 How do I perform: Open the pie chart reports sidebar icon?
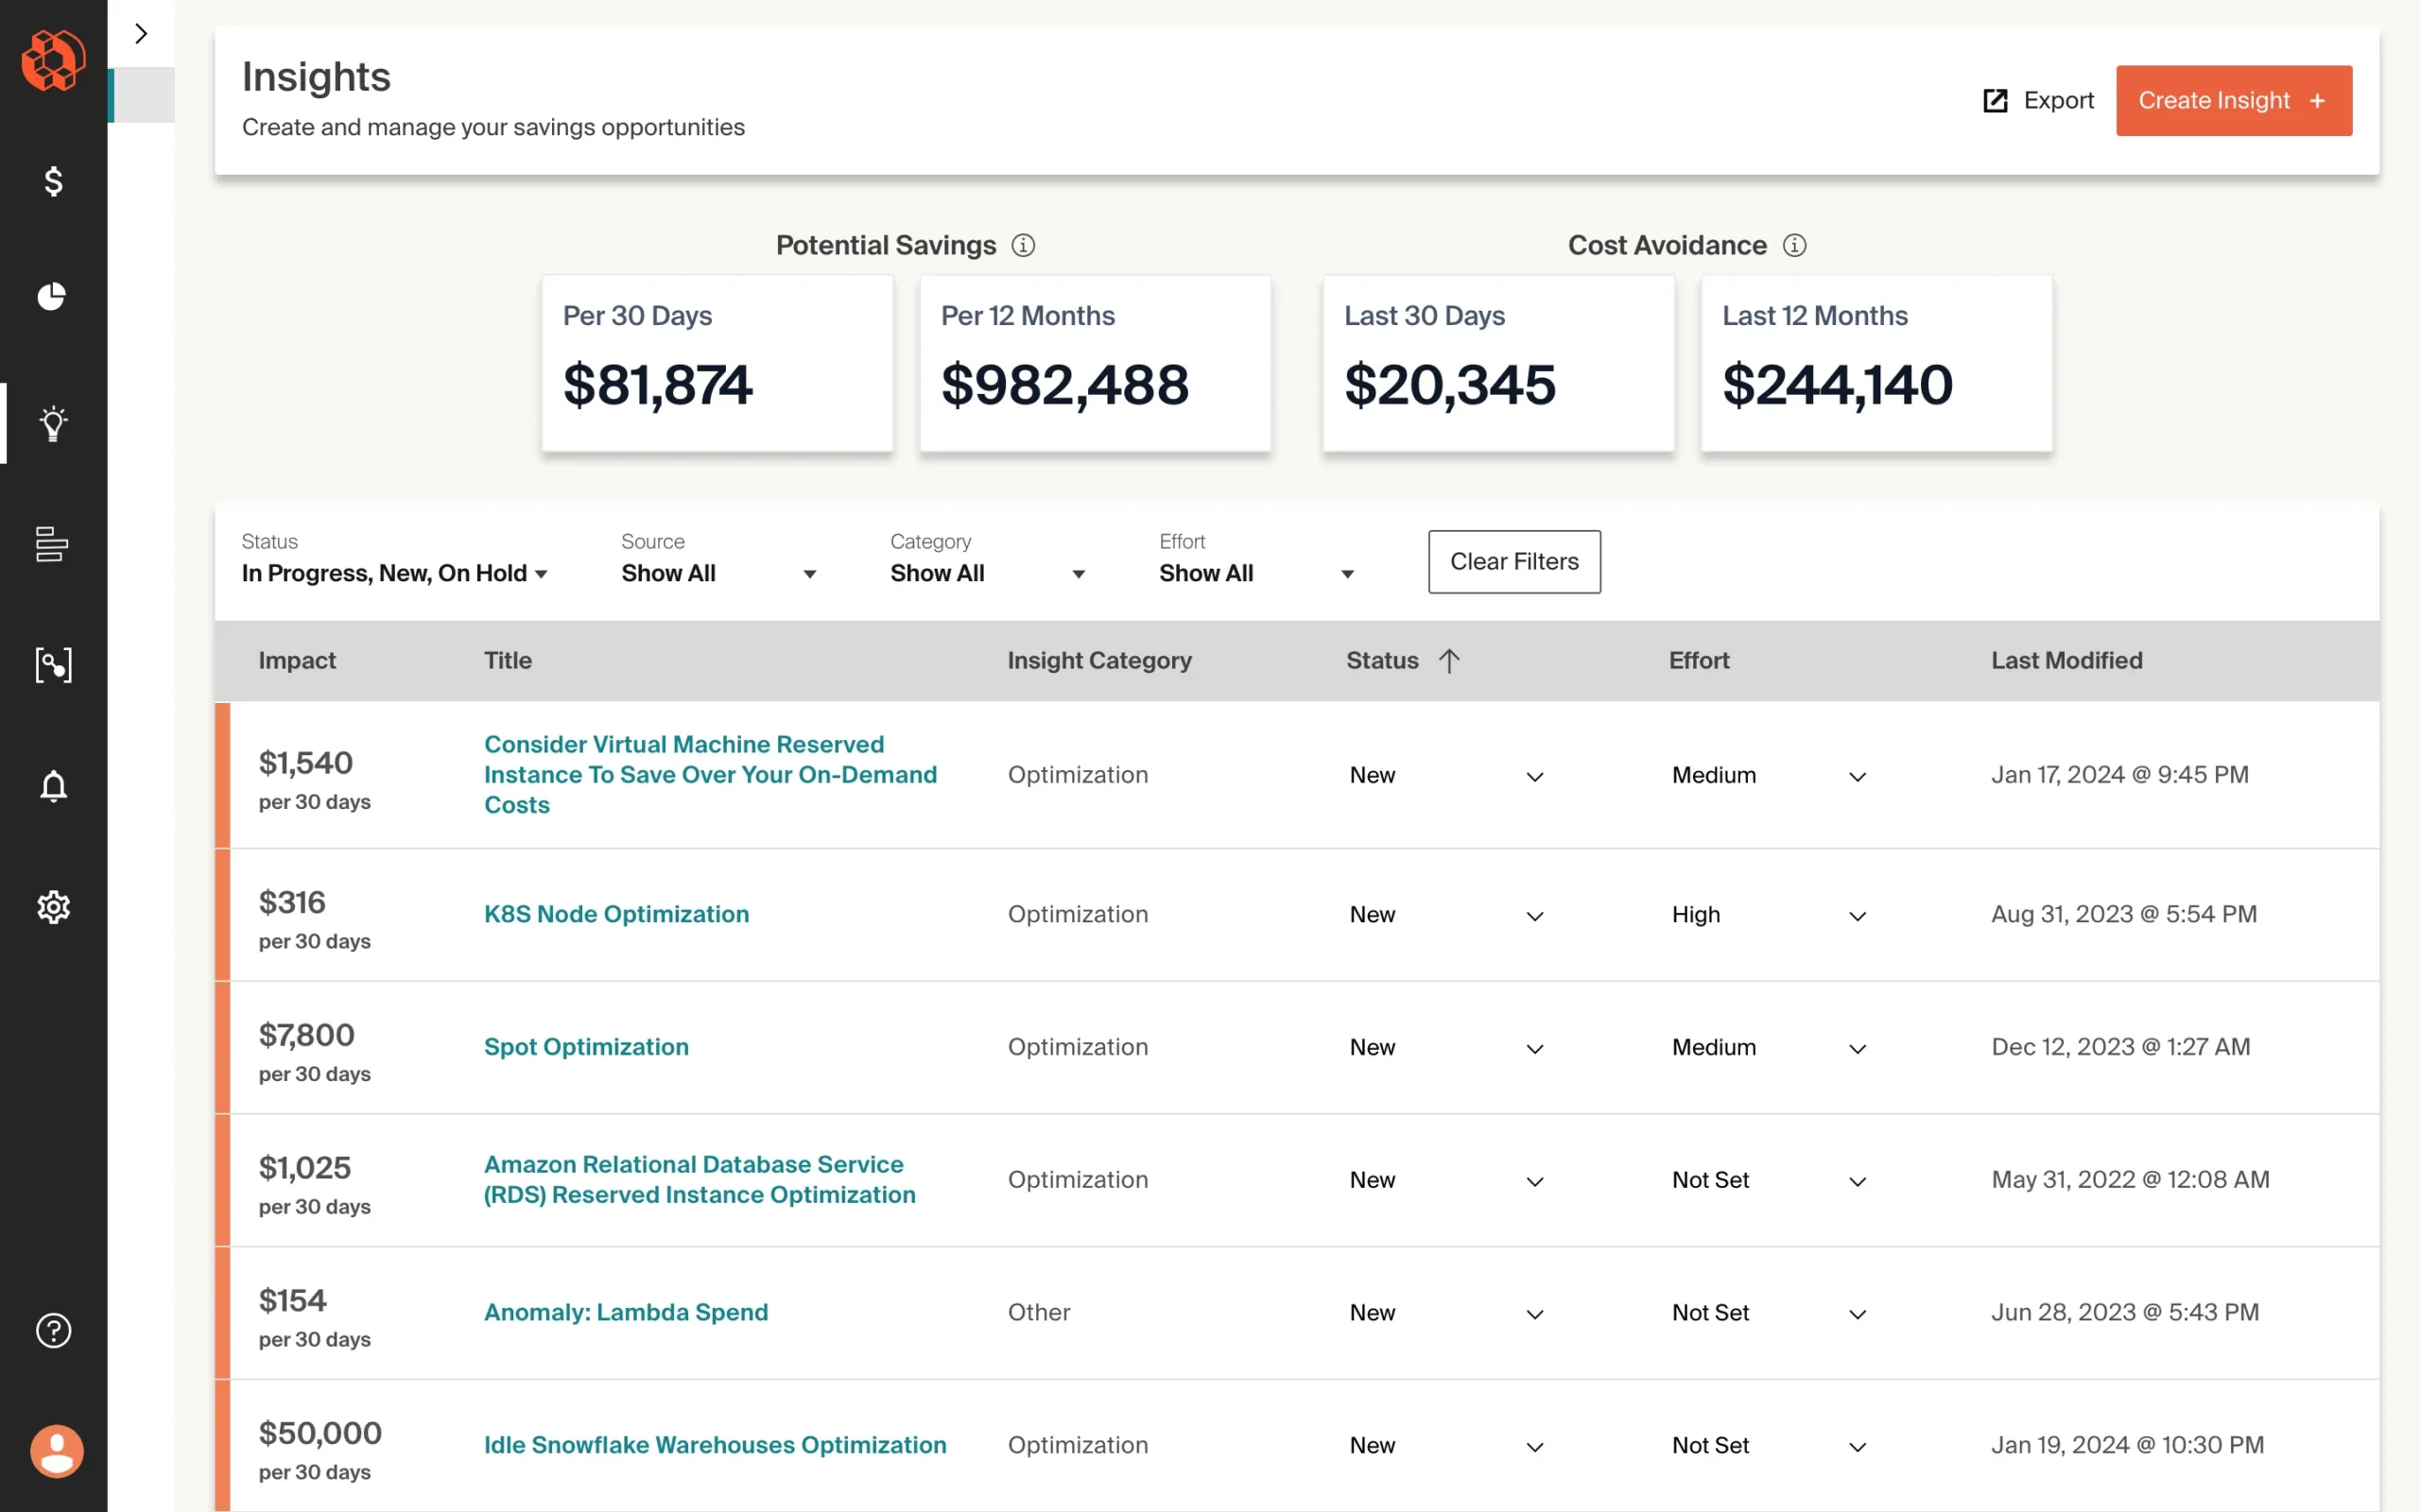coord(52,297)
